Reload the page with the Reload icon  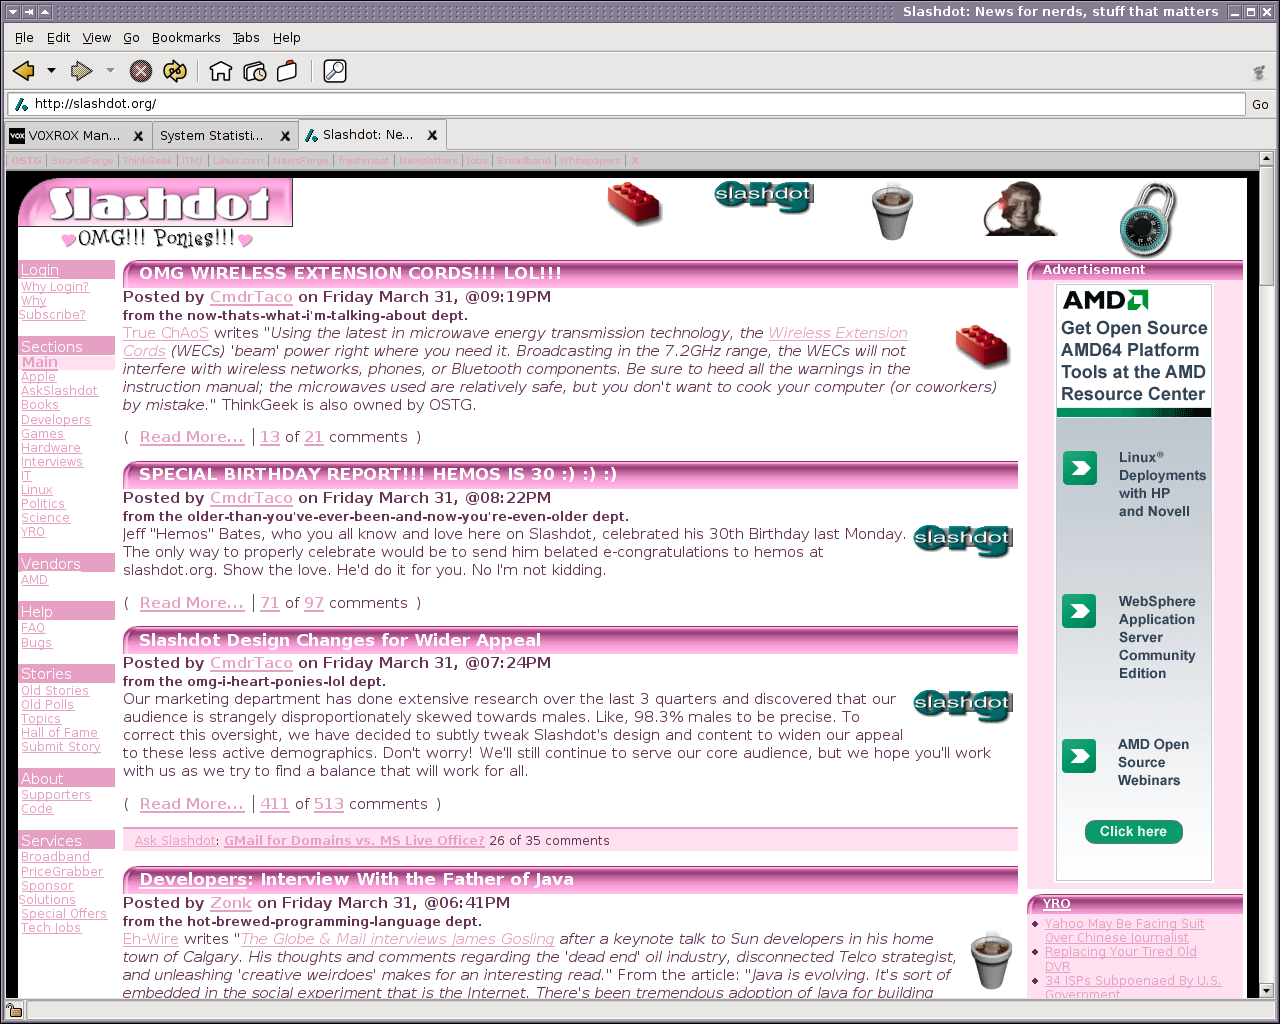click(x=174, y=71)
